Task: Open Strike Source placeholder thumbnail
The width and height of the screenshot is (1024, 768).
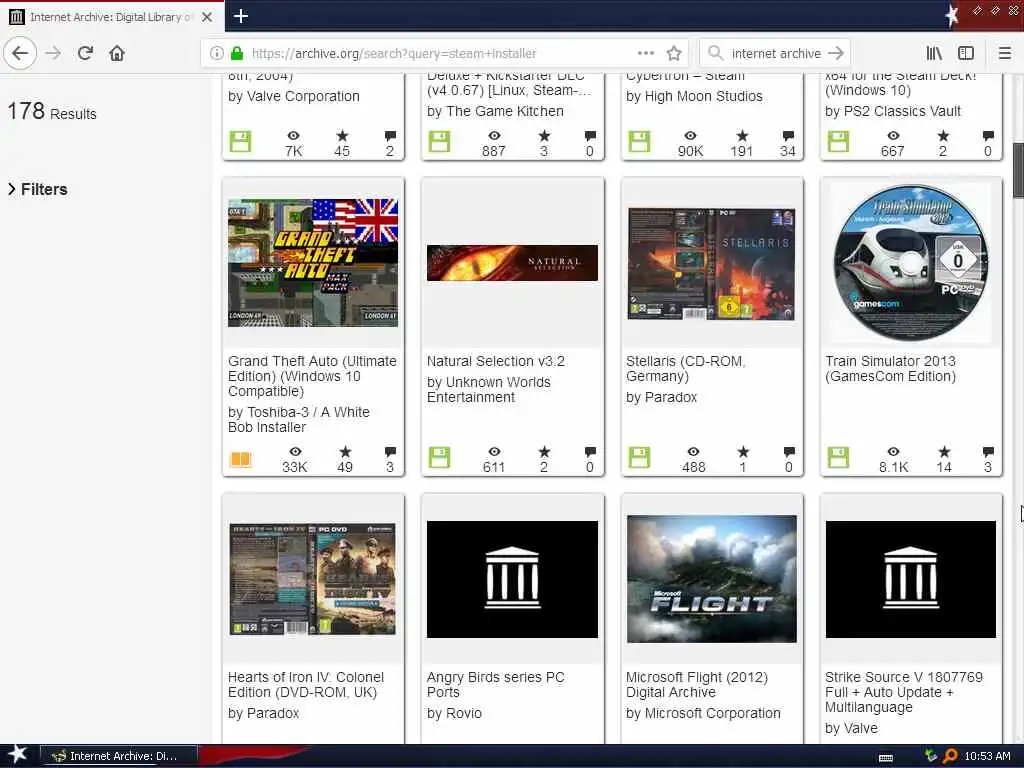Action: (910, 579)
